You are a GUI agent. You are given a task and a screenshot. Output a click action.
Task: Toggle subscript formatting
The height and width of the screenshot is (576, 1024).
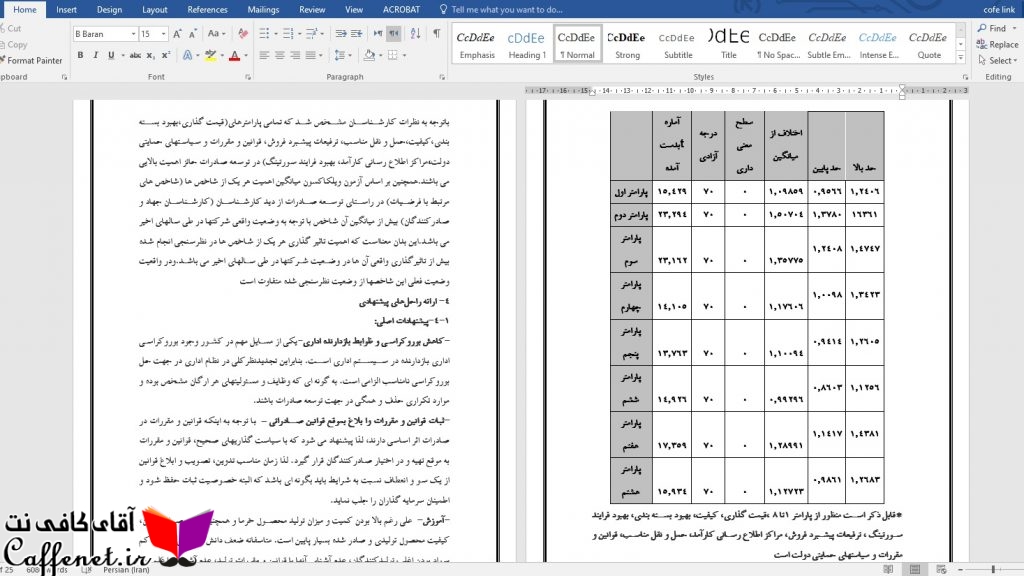[x=150, y=56]
